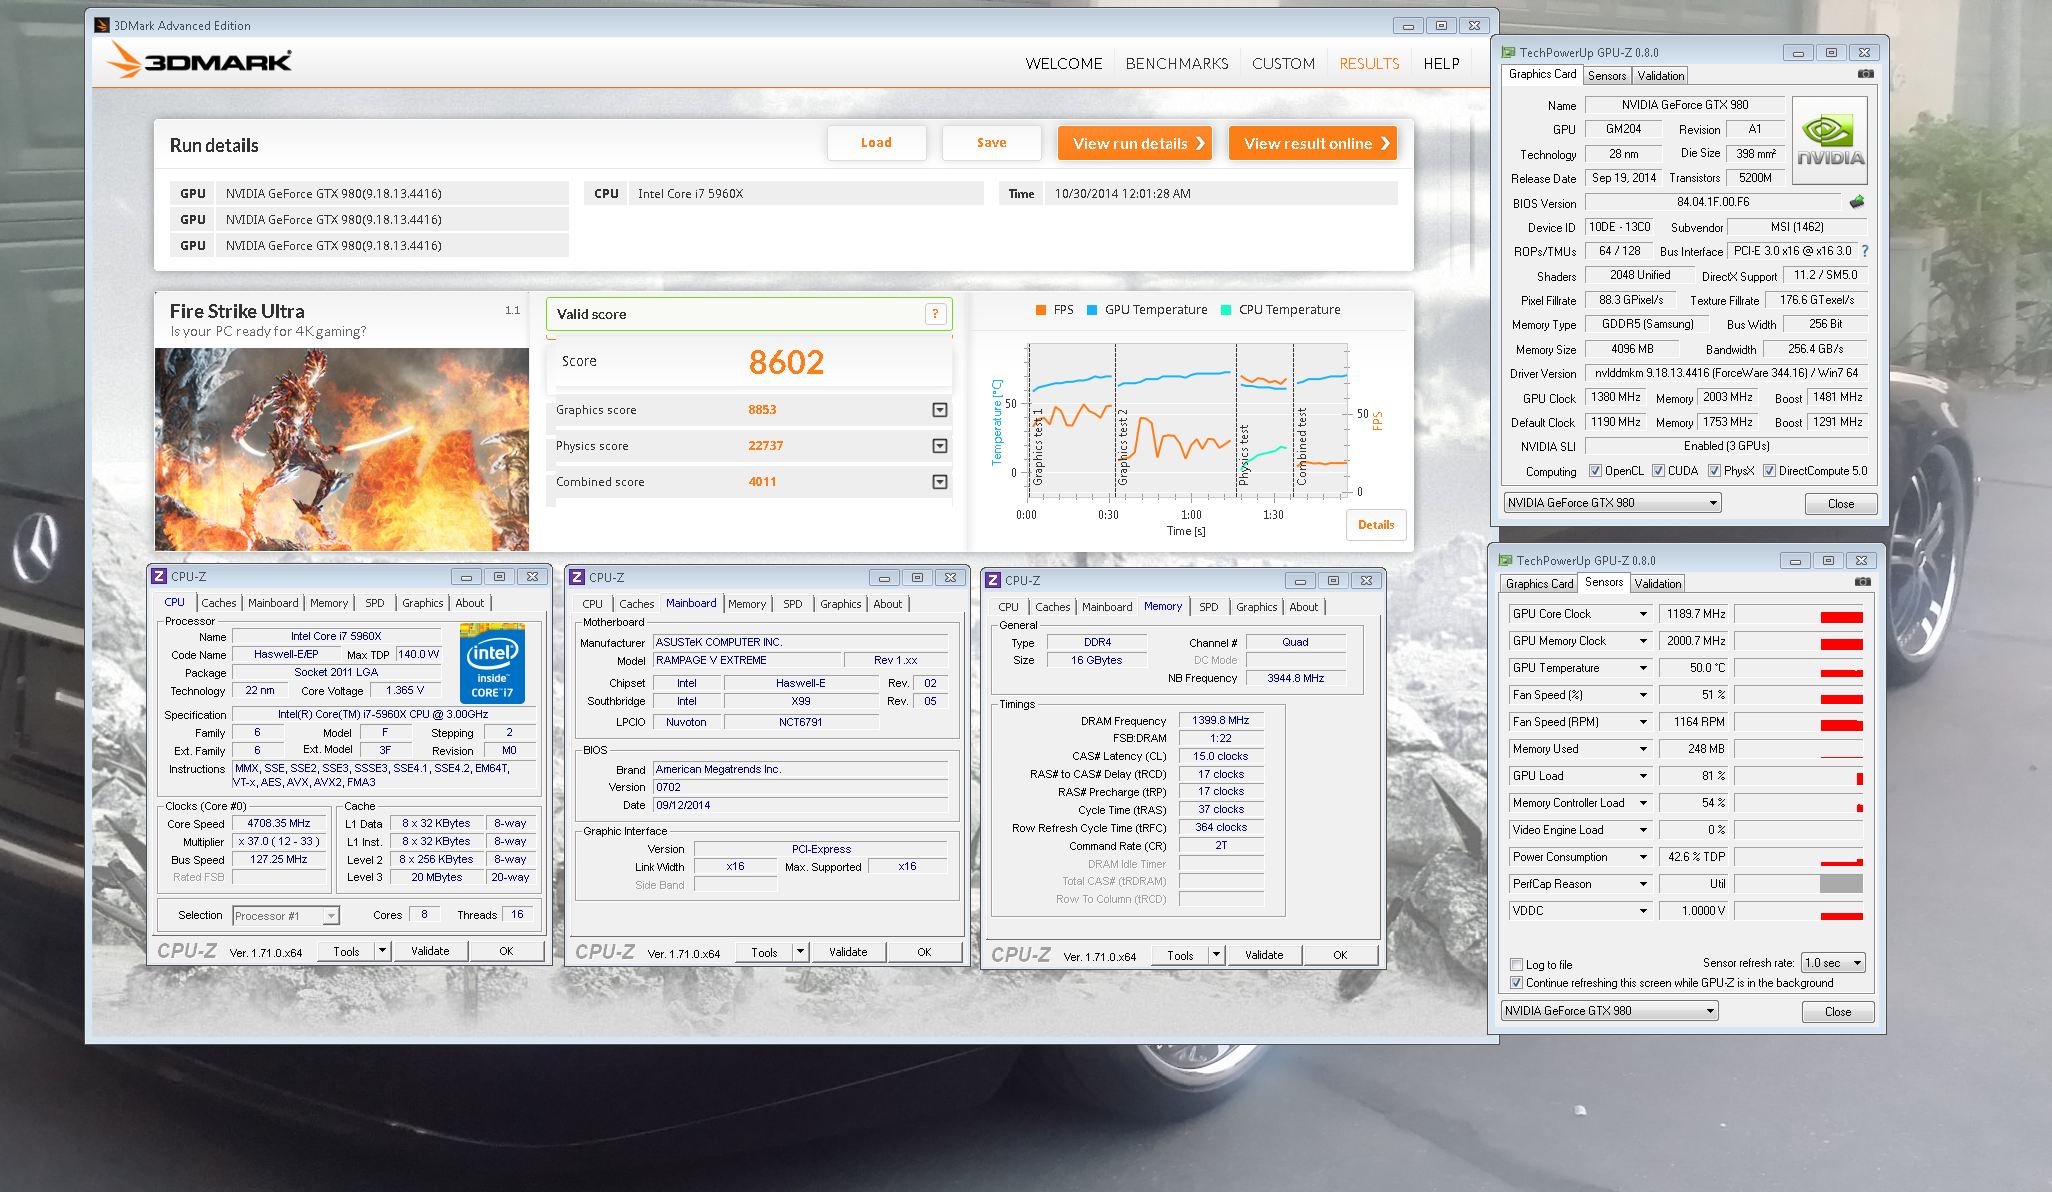Image resolution: width=2052 pixels, height=1192 pixels.
Task: Click View run details button
Action: [1135, 143]
